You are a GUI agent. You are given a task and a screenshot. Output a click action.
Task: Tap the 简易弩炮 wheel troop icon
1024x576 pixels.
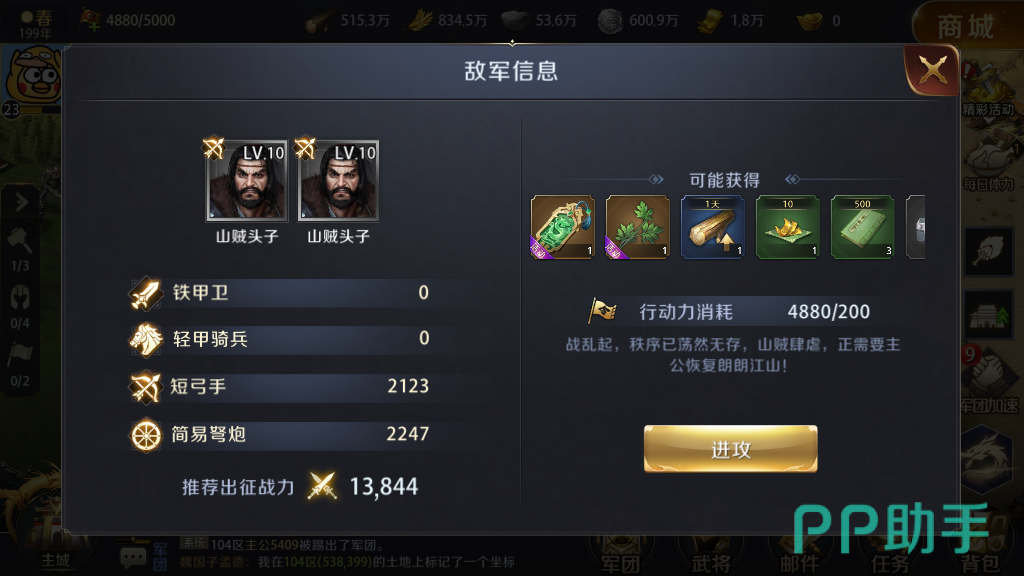click(145, 436)
